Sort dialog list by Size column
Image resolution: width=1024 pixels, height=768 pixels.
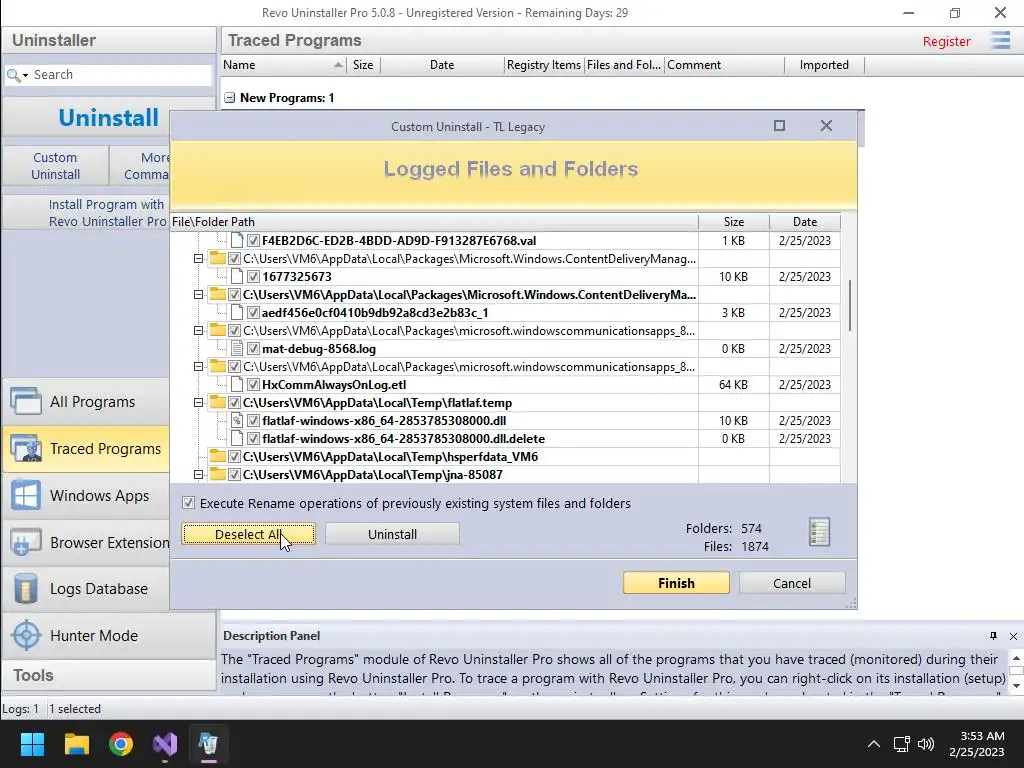pyautogui.click(x=733, y=222)
